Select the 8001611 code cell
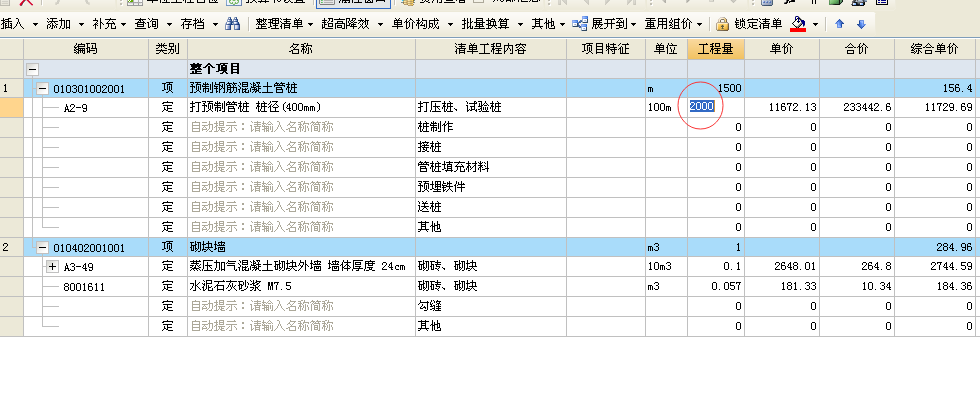The height and width of the screenshot is (399, 980). tap(86, 286)
